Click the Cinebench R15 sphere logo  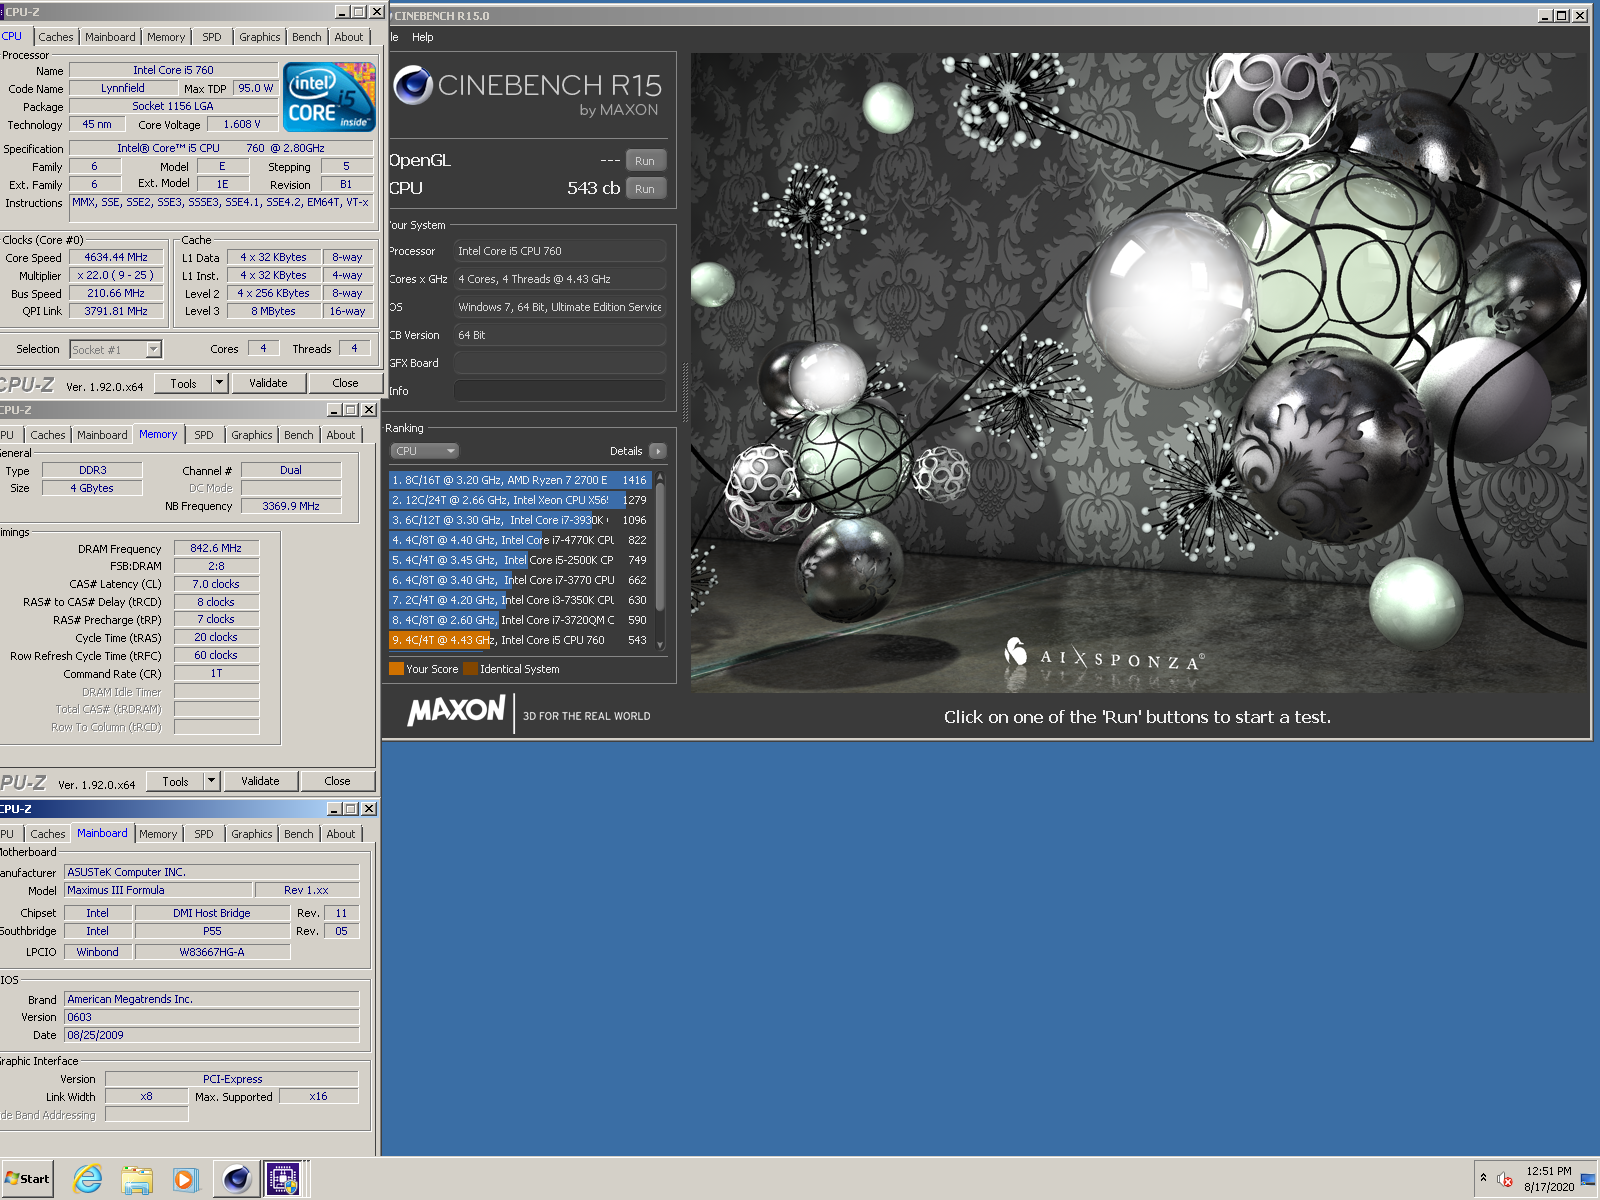pyautogui.click(x=412, y=86)
